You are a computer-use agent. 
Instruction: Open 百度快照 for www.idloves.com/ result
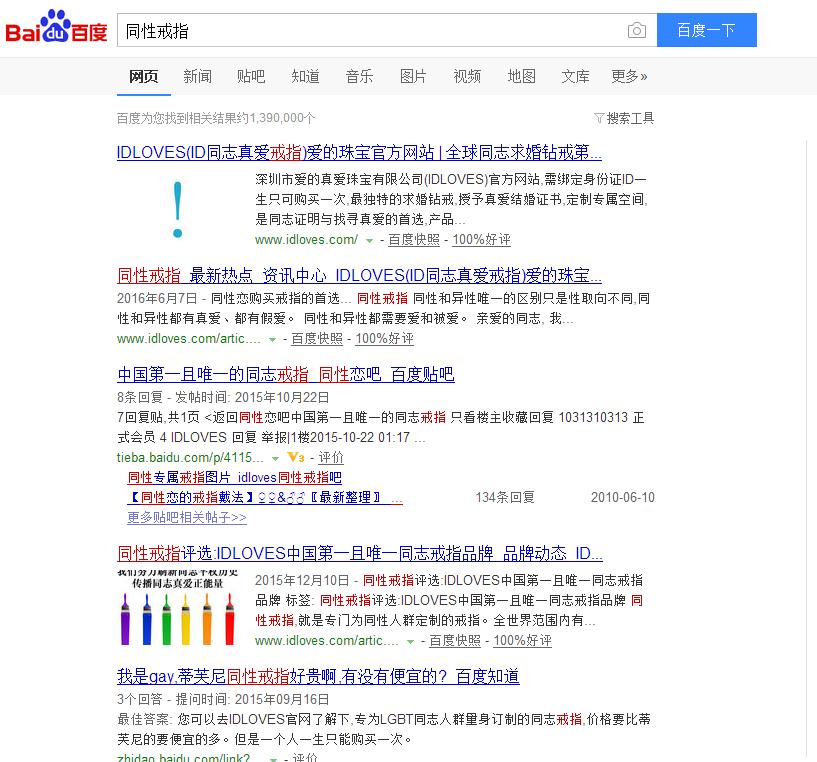tap(414, 240)
